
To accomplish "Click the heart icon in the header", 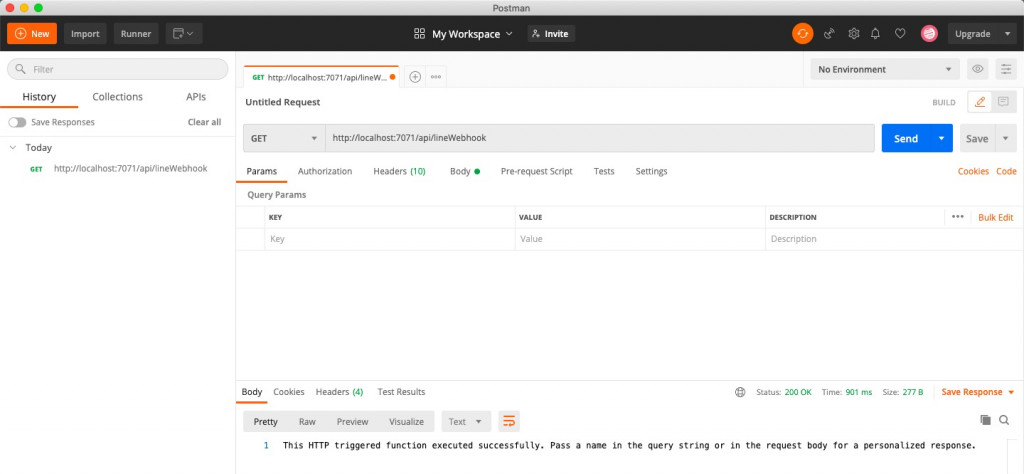I will click(900, 33).
